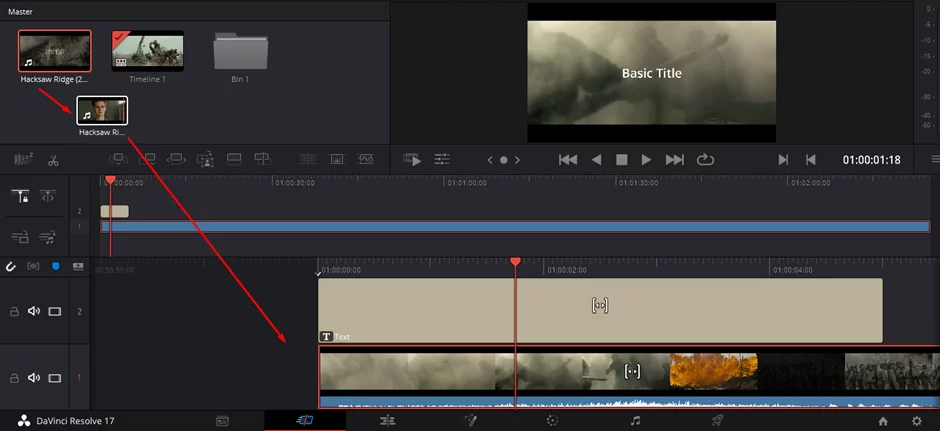Screen dimensions: 940x431
Task: Open the Fast Review playback icon
Action: [x=412, y=159]
